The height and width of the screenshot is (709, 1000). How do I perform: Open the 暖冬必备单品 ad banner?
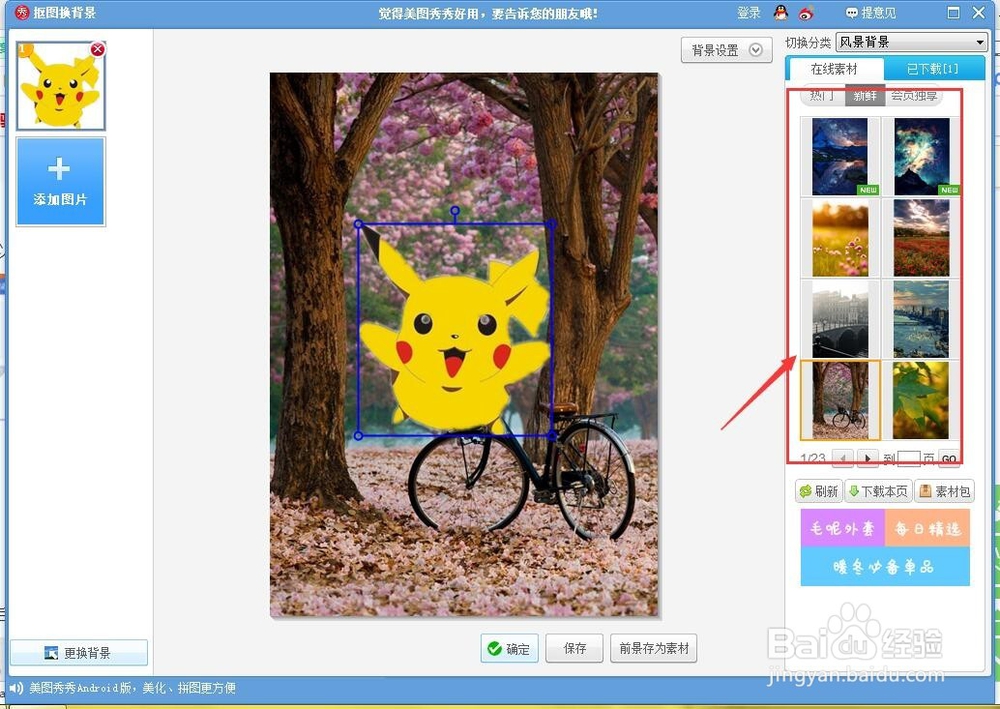(x=885, y=566)
